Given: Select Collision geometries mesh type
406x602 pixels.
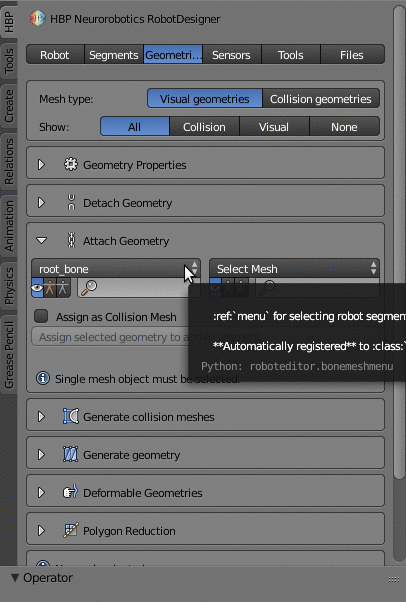Looking at the screenshot, I should (x=321, y=99).
